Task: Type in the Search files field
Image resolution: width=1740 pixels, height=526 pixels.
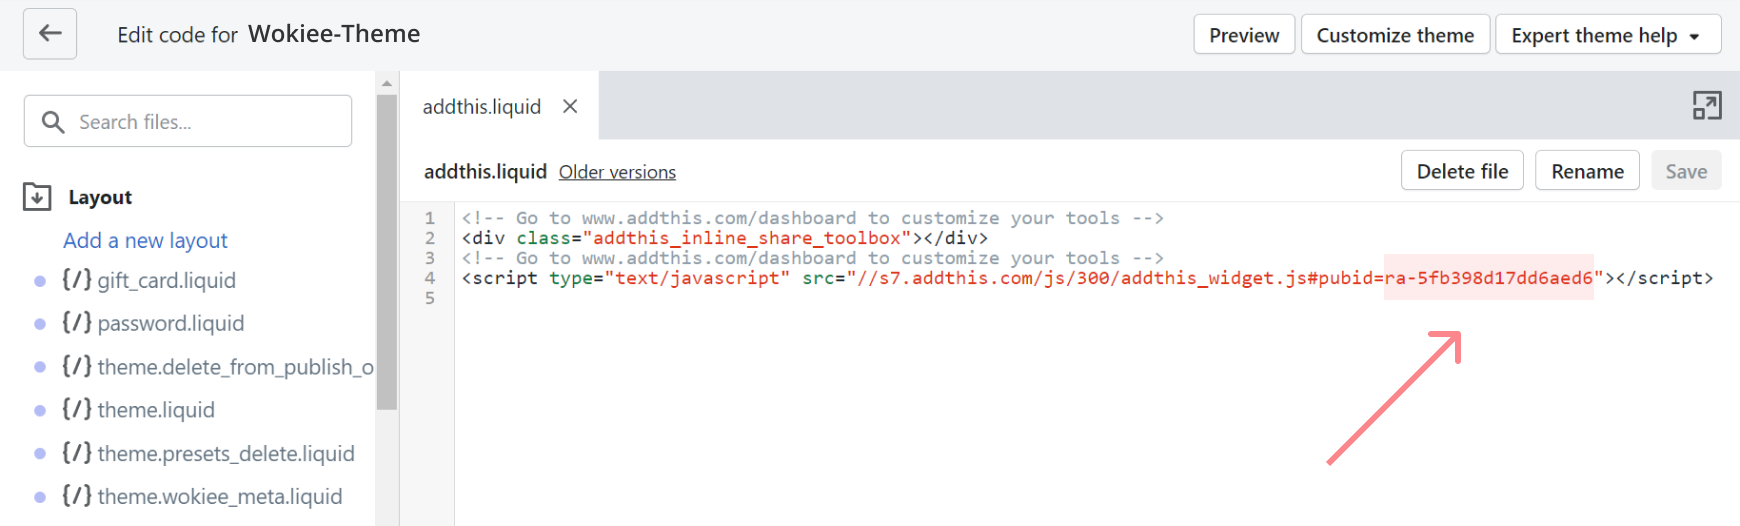Action: 205,122
